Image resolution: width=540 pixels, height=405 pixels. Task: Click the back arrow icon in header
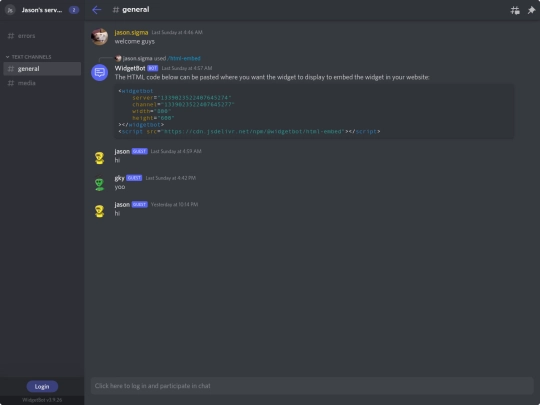96,10
